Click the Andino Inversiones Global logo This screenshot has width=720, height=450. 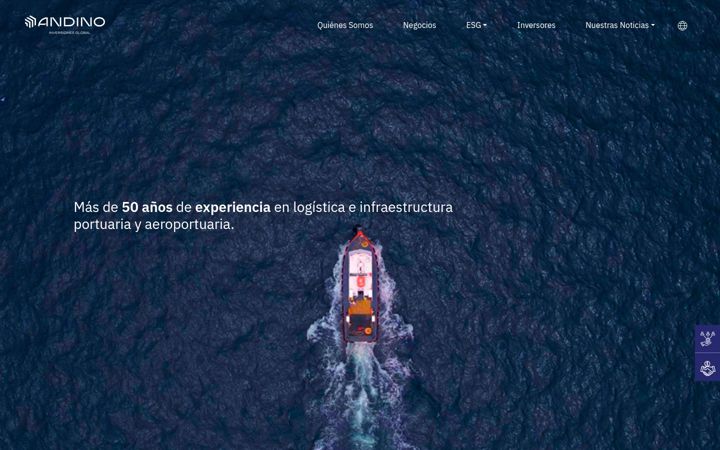pyautogui.click(x=65, y=25)
